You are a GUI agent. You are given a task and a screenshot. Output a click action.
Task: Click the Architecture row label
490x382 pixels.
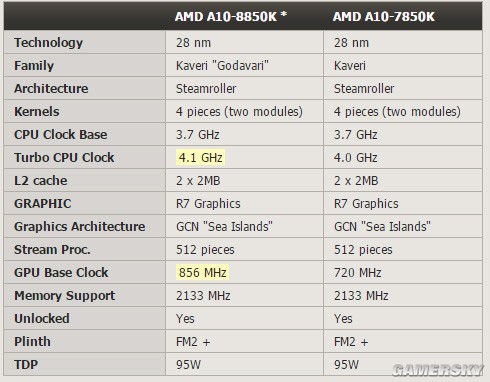pos(51,89)
